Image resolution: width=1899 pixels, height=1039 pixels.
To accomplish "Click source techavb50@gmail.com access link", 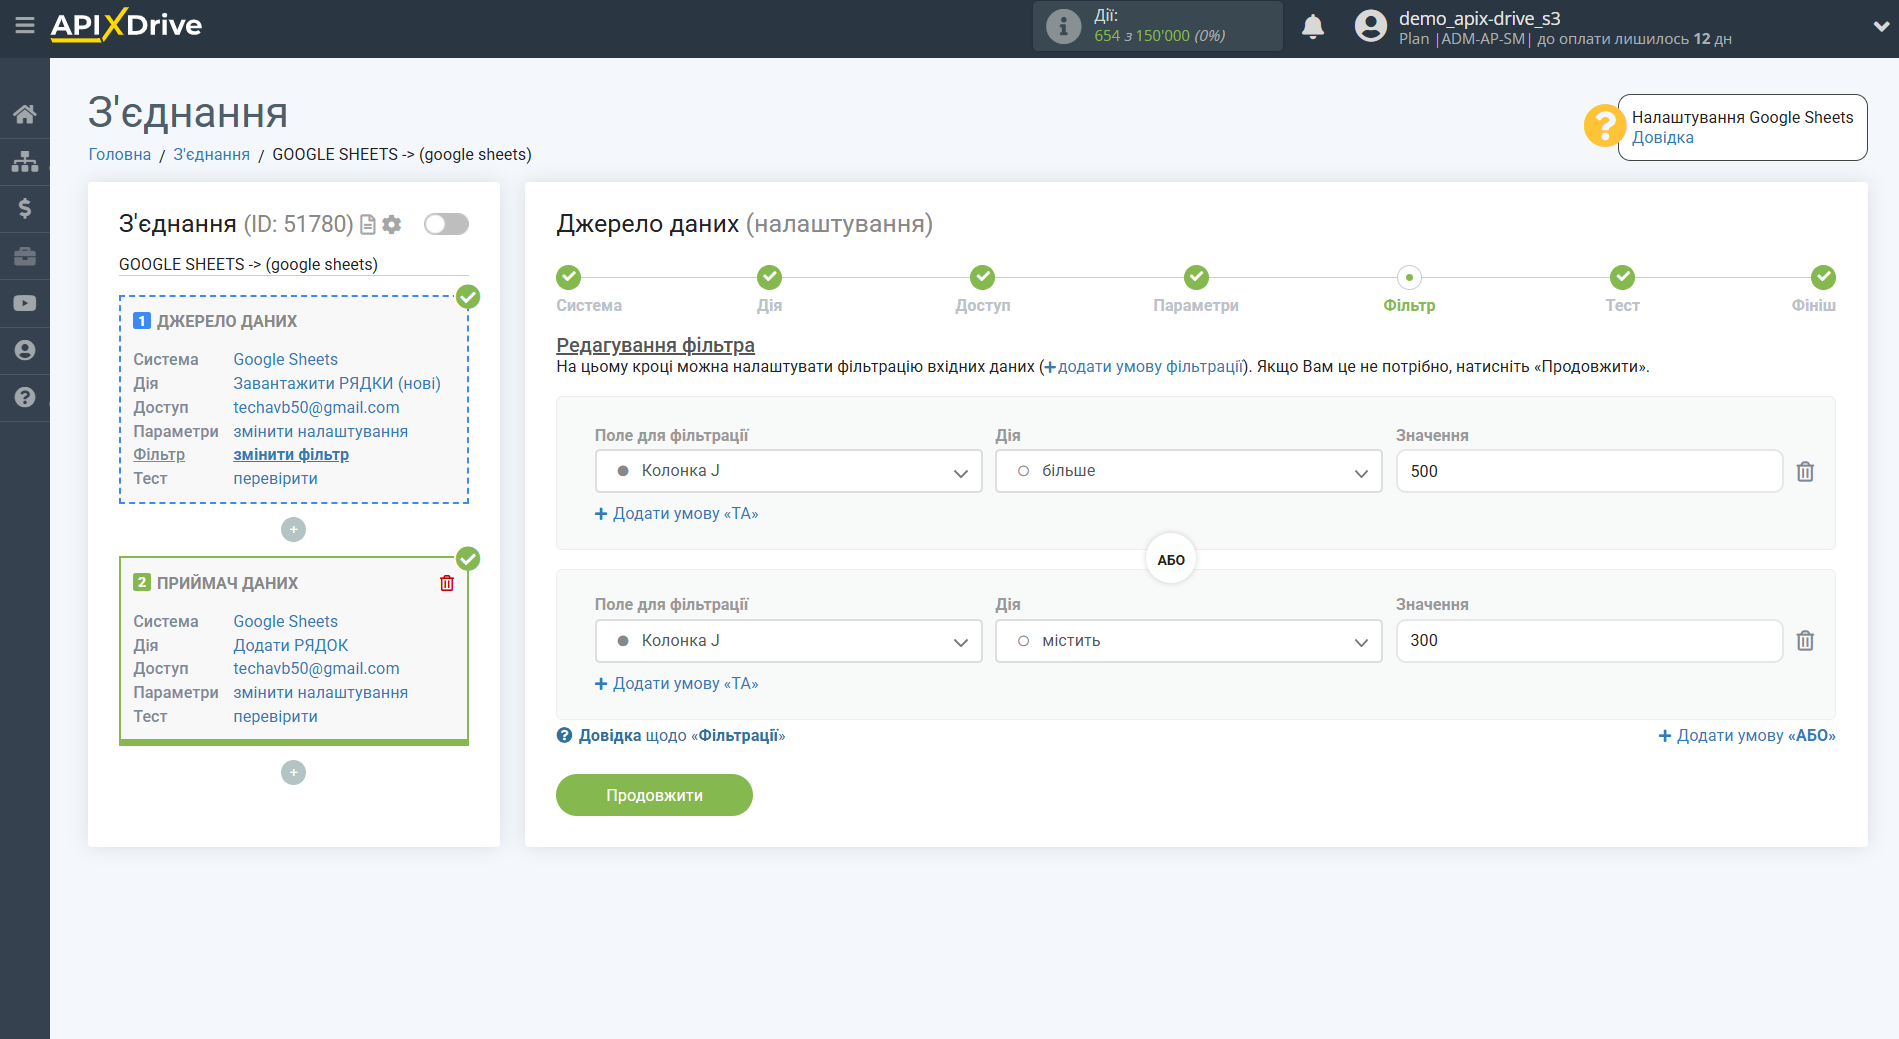I will click(316, 408).
